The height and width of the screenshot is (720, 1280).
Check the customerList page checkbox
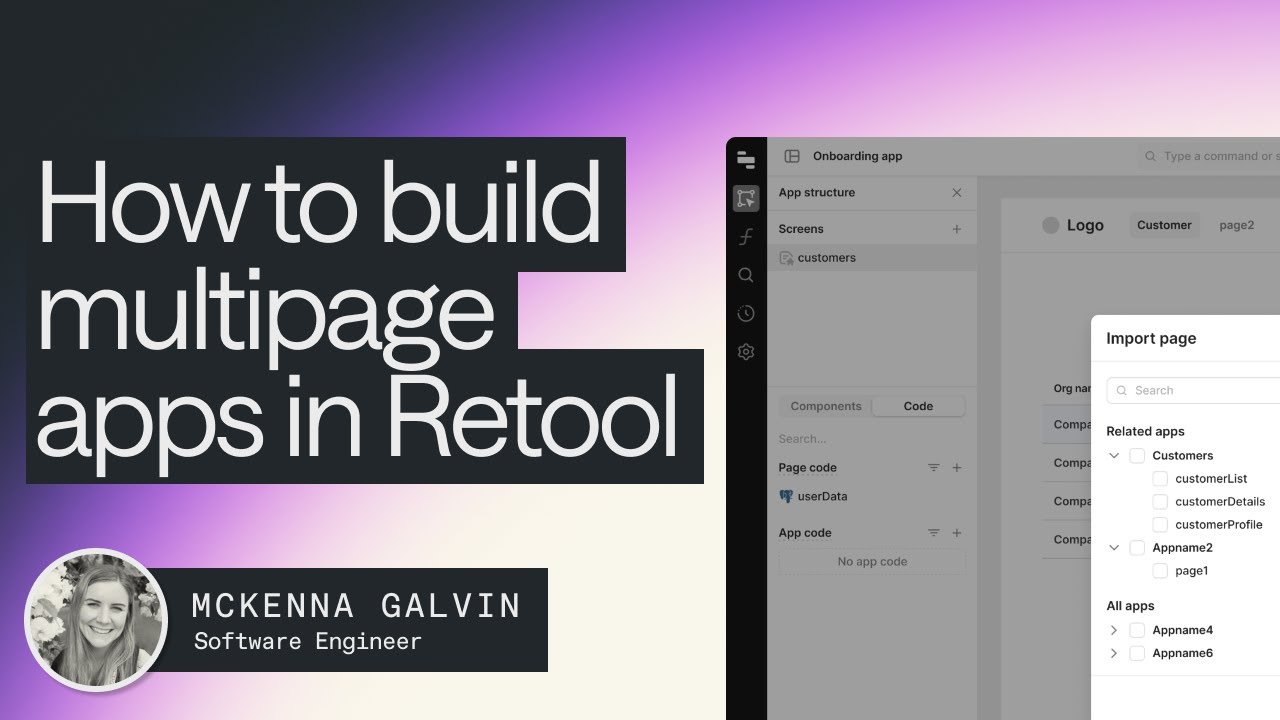tap(1160, 479)
